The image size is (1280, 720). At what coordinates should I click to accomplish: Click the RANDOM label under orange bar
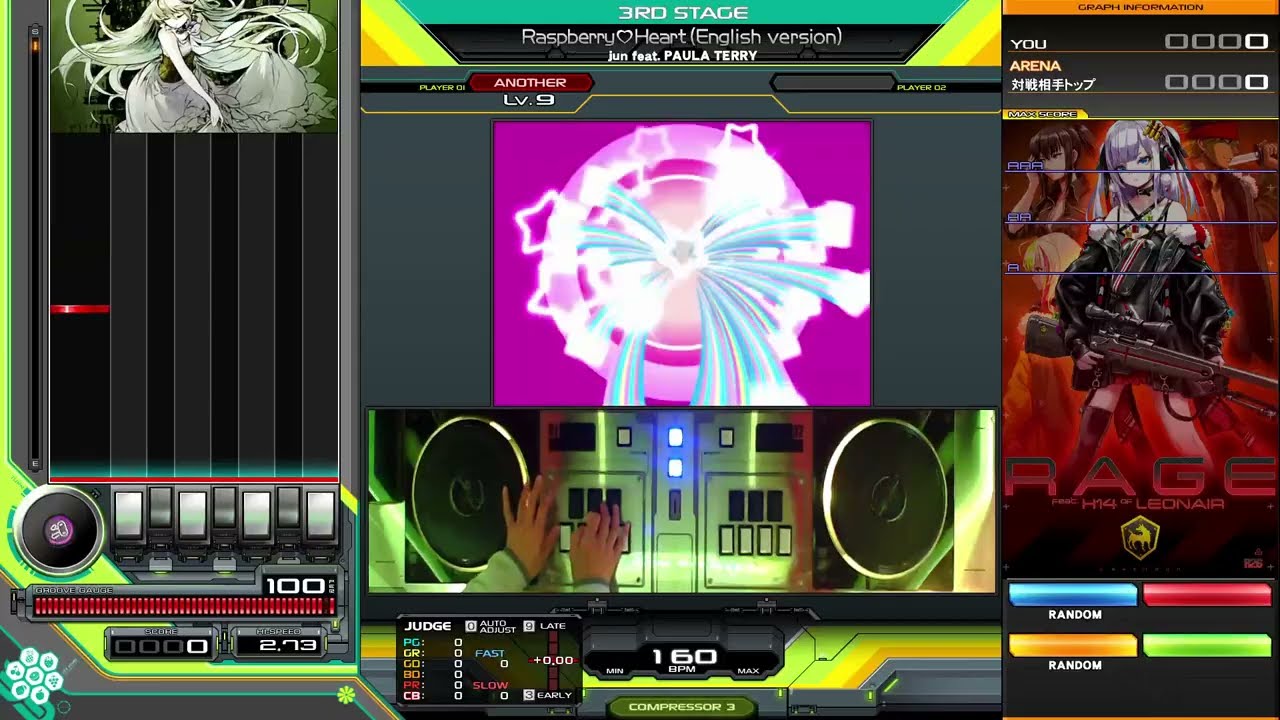click(1075, 665)
